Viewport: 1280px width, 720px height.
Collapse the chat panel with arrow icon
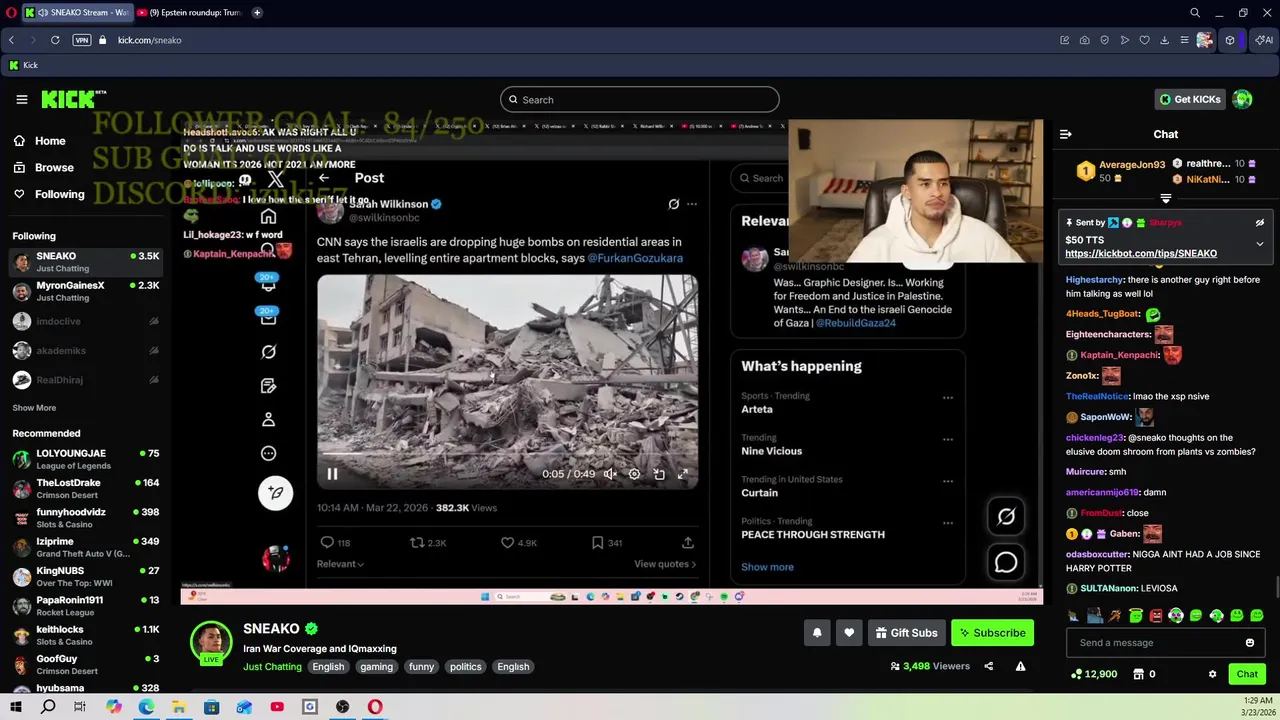pyautogui.click(x=1066, y=134)
